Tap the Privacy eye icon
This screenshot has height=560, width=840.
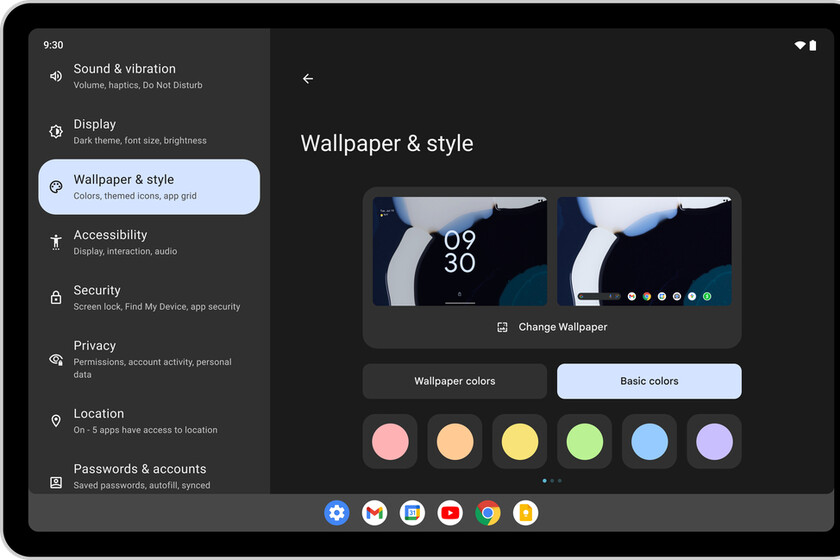click(56, 359)
